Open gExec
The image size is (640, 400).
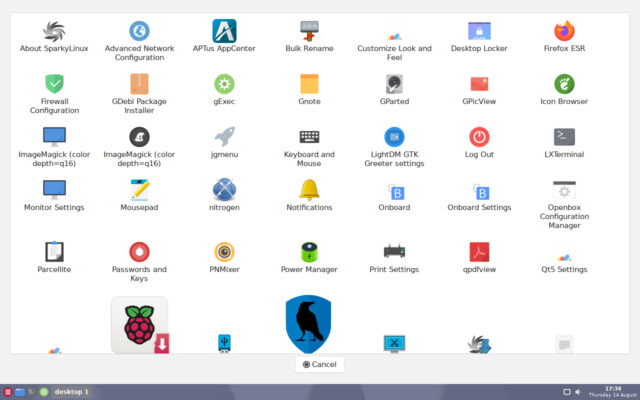(224, 84)
